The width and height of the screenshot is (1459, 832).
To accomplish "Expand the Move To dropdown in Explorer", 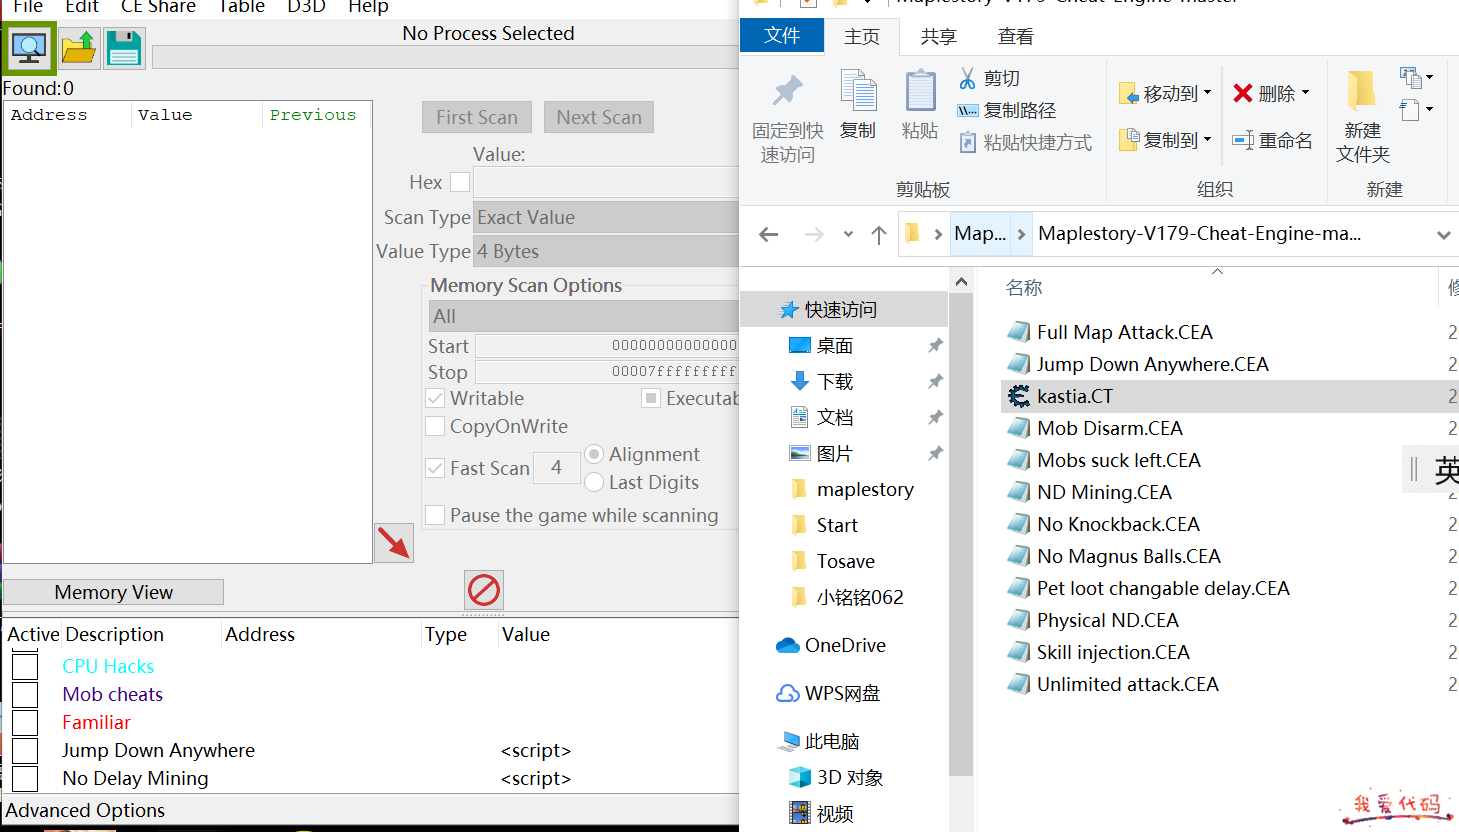I will tap(1208, 93).
